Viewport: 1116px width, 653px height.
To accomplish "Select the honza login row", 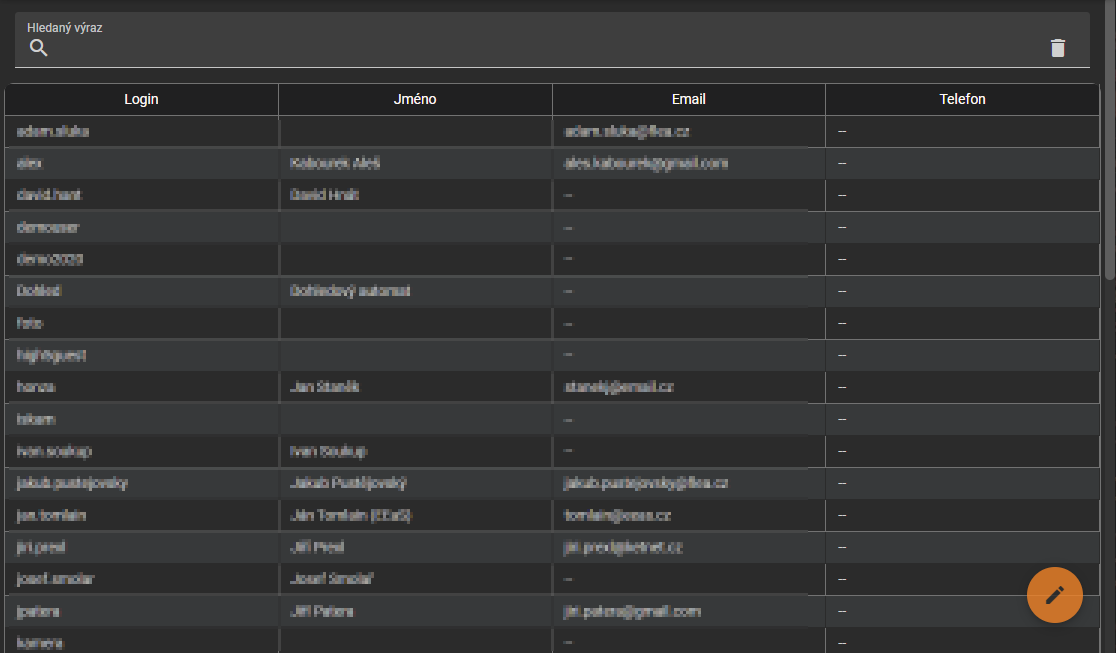I will click(x=552, y=387).
